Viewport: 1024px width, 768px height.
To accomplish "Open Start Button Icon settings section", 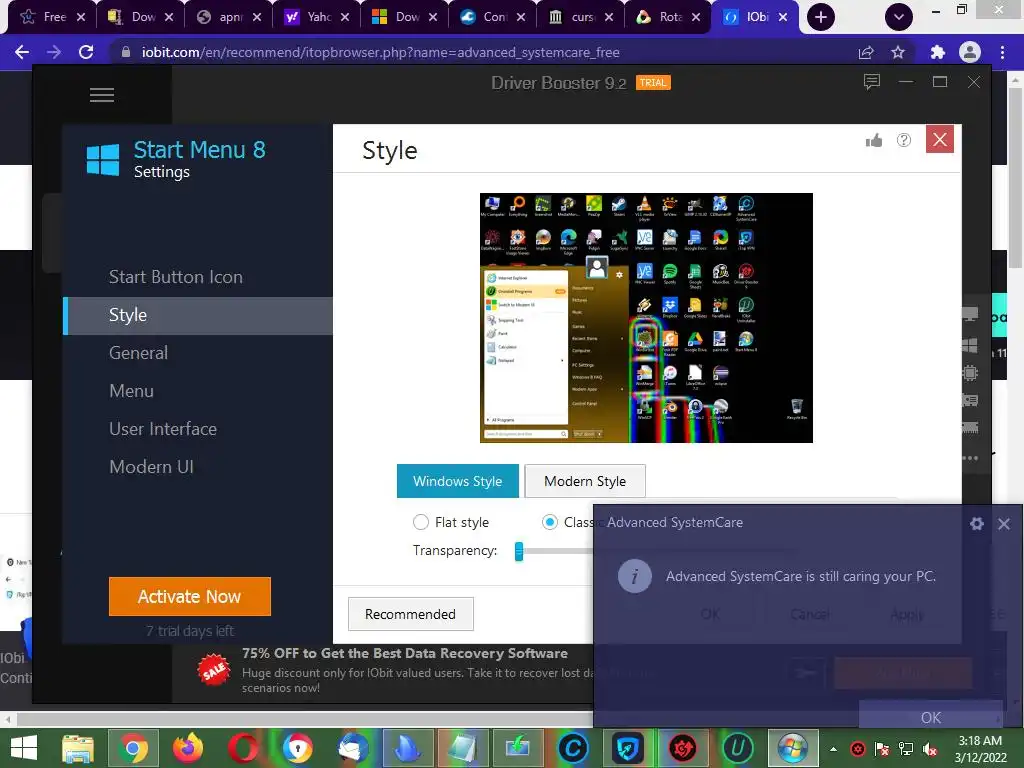I will (176, 277).
